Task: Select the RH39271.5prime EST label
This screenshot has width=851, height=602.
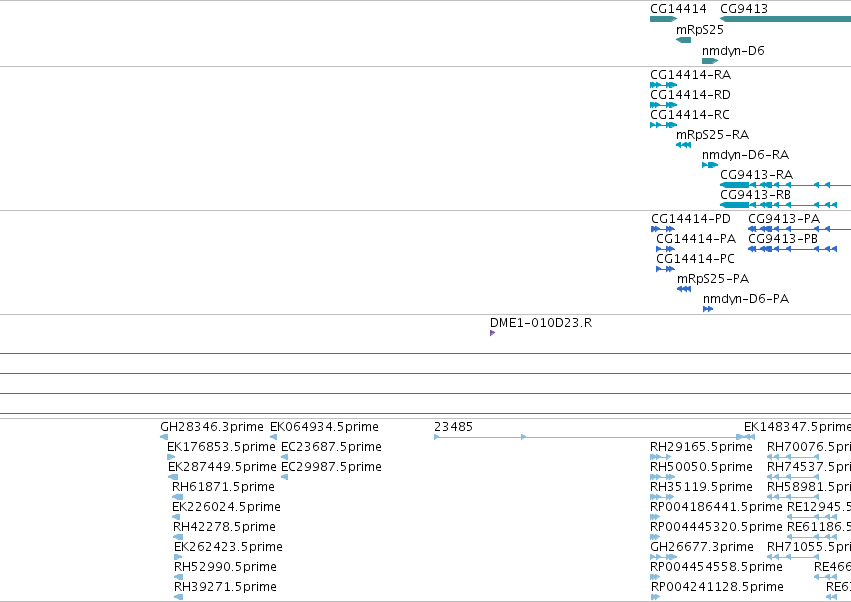Action: (226, 587)
